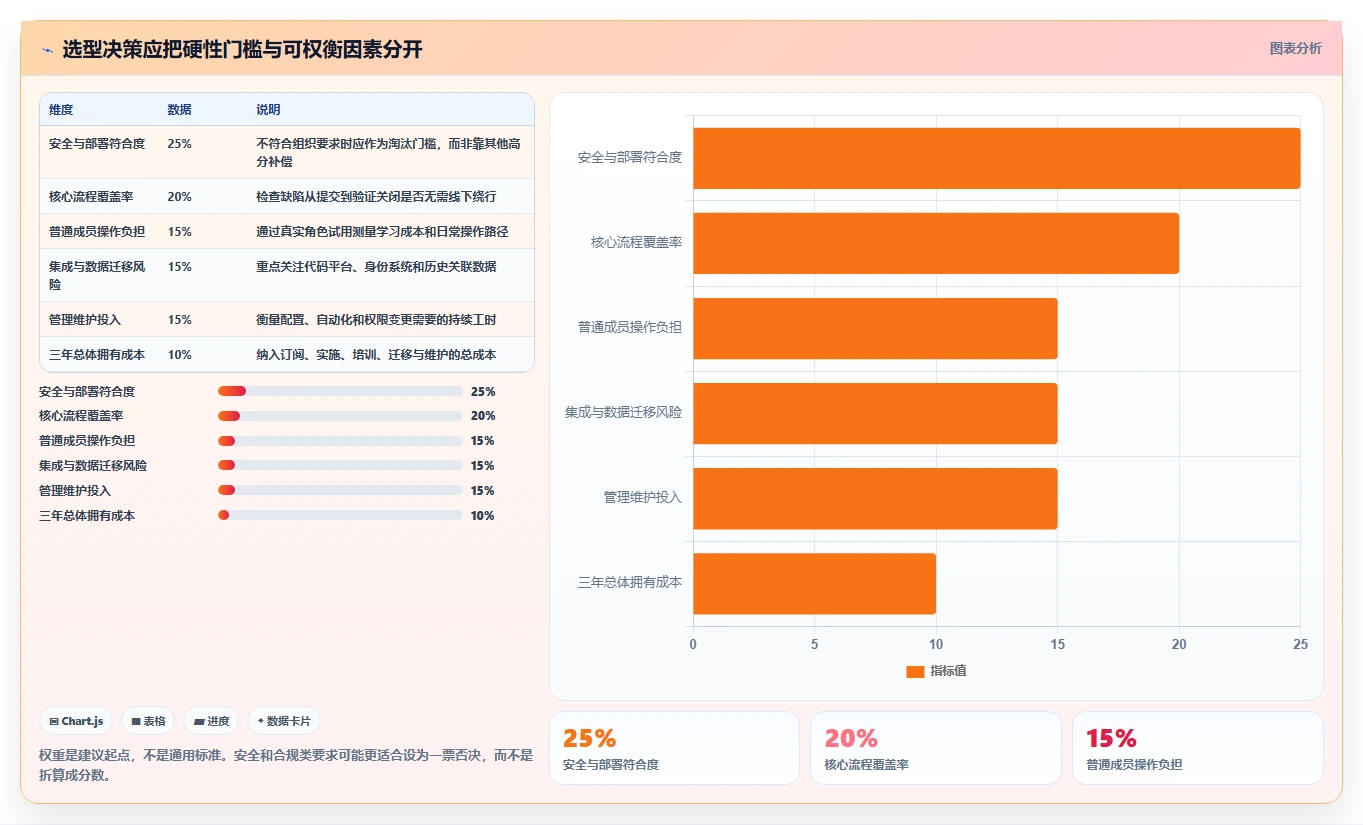Open the 20% 核心流程覆盖率 data card
The width and height of the screenshot is (1363, 825).
(x=935, y=748)
